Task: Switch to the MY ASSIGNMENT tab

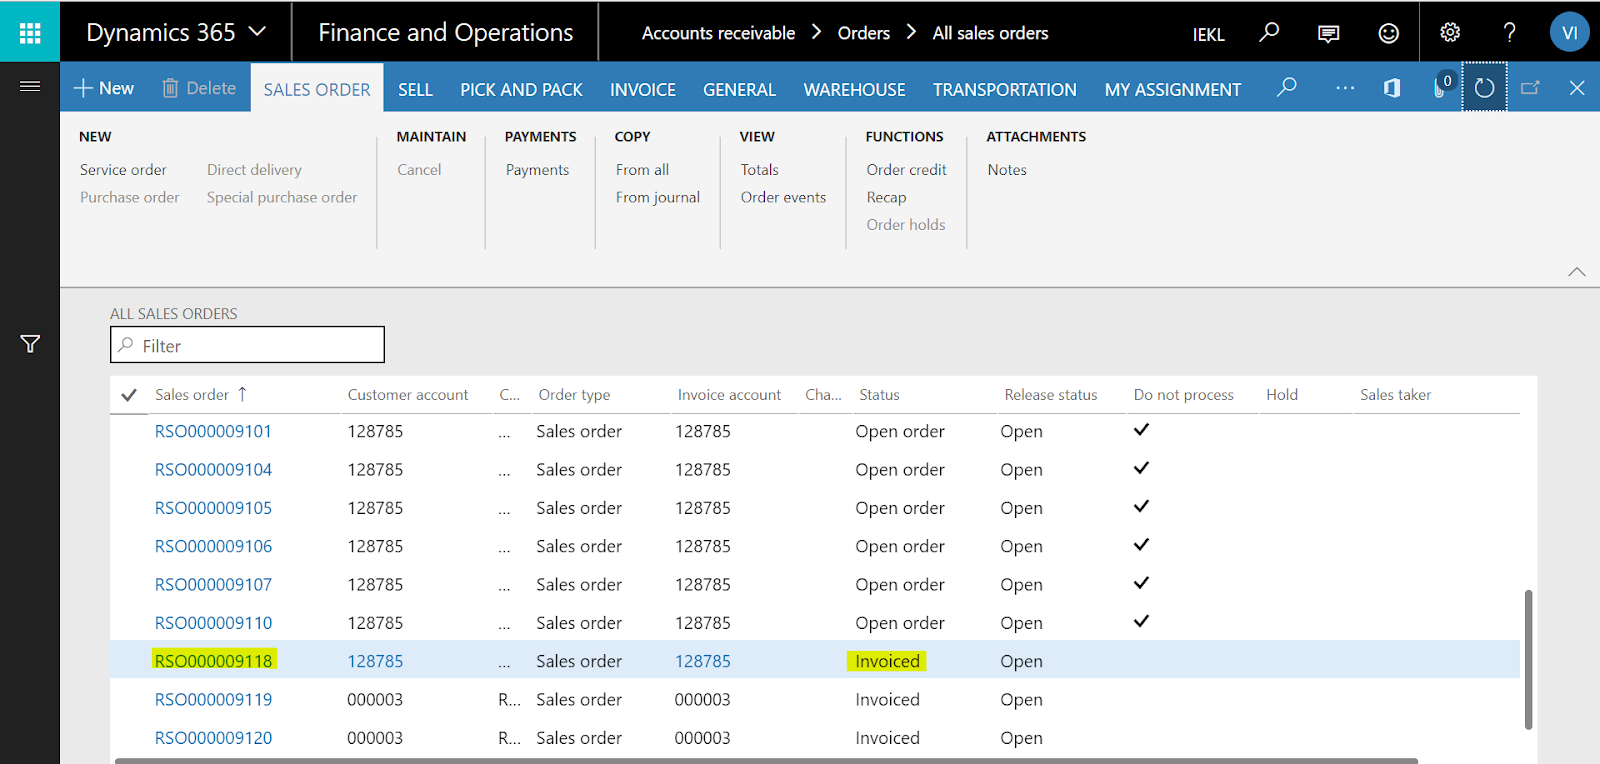Action: click(1173, 89)
